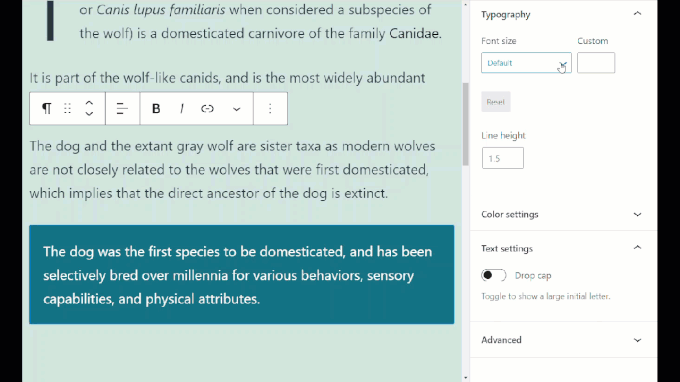Move block up with the up arrow
The height and width of the screenshot is (382, 680).
pos(89,103)
